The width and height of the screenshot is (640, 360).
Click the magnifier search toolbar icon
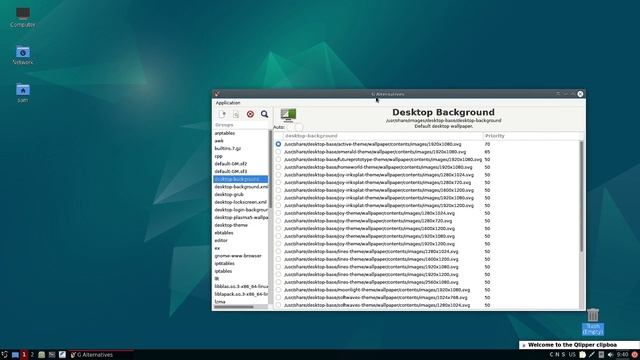tap(264, 114)
